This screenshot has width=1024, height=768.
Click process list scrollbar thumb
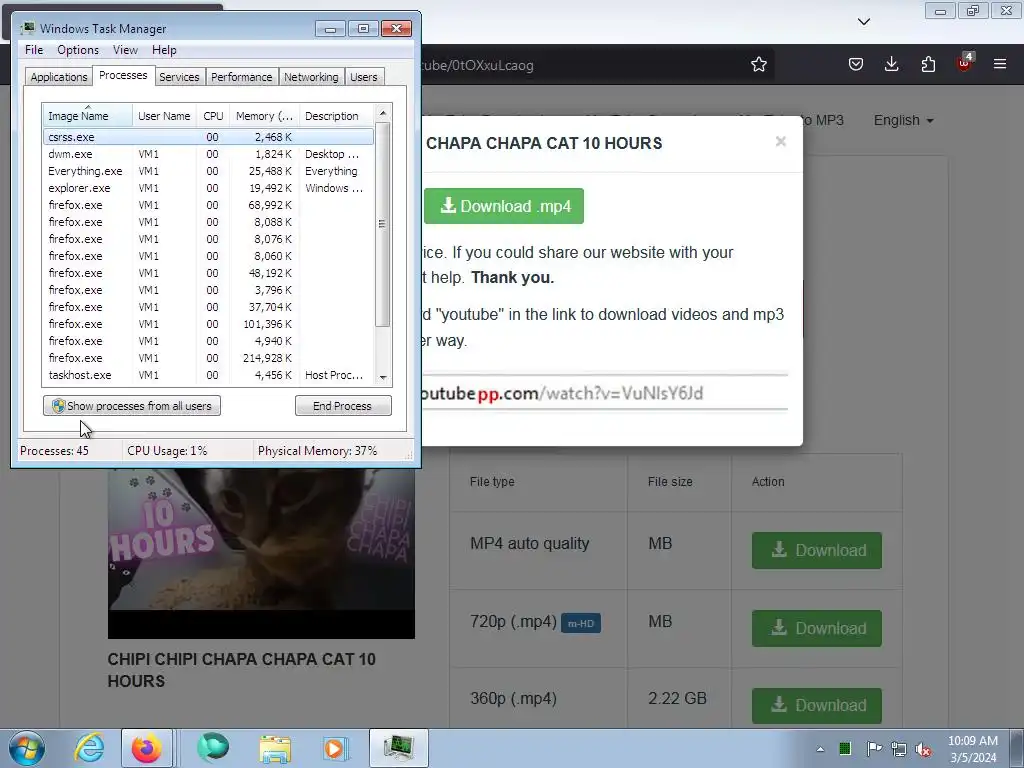point(383,224)
